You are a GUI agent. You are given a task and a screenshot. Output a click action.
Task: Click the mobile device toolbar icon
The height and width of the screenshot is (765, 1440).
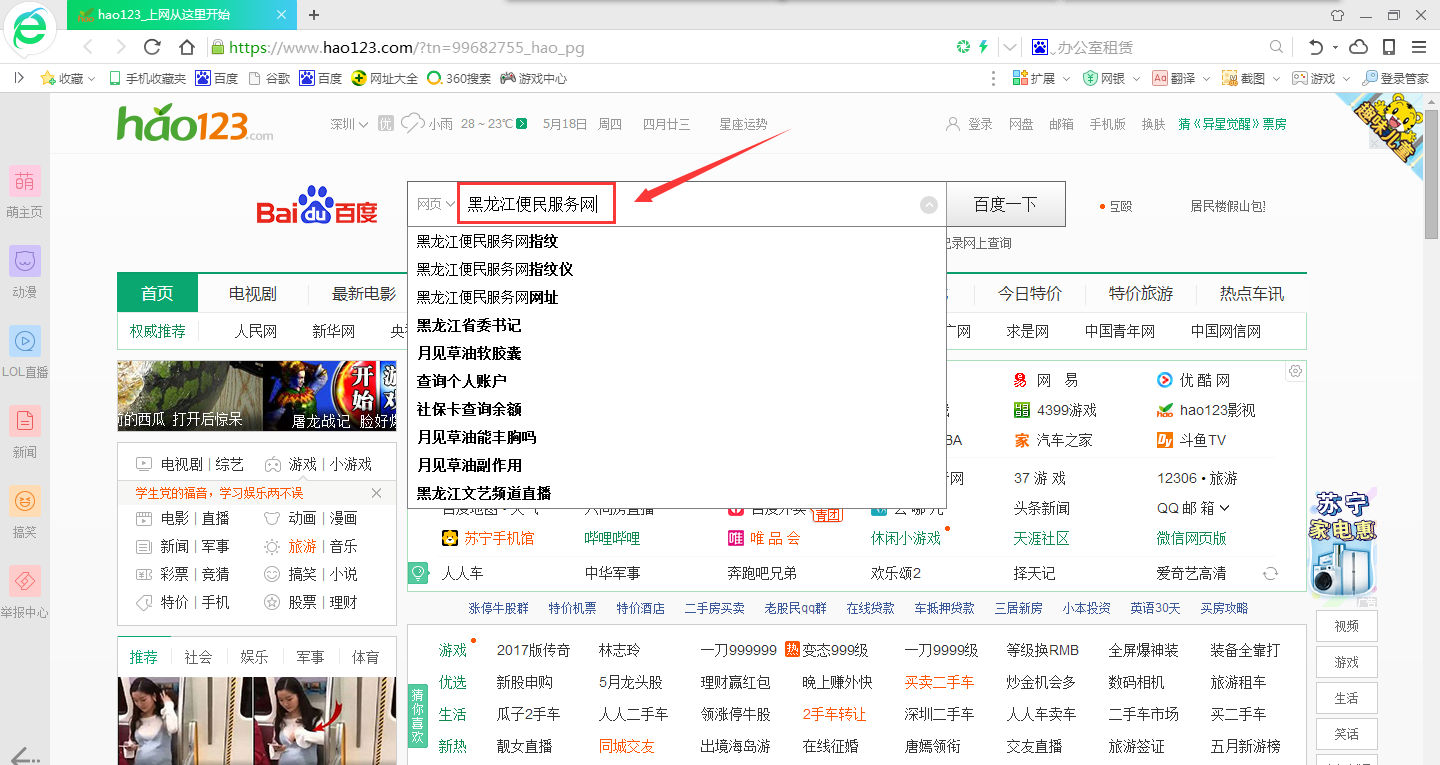[x=1389, y=47]
